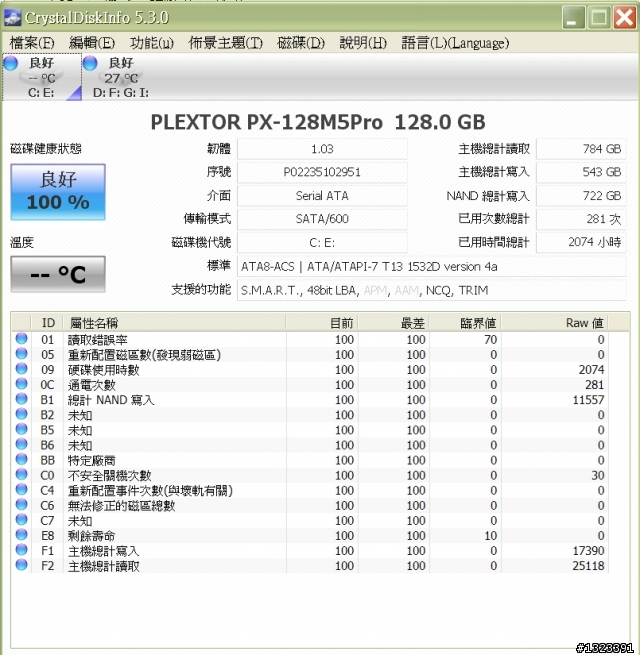The image size is (640, 656).
Task: Click the drive letter field C: E:
Action: [322, 243]
